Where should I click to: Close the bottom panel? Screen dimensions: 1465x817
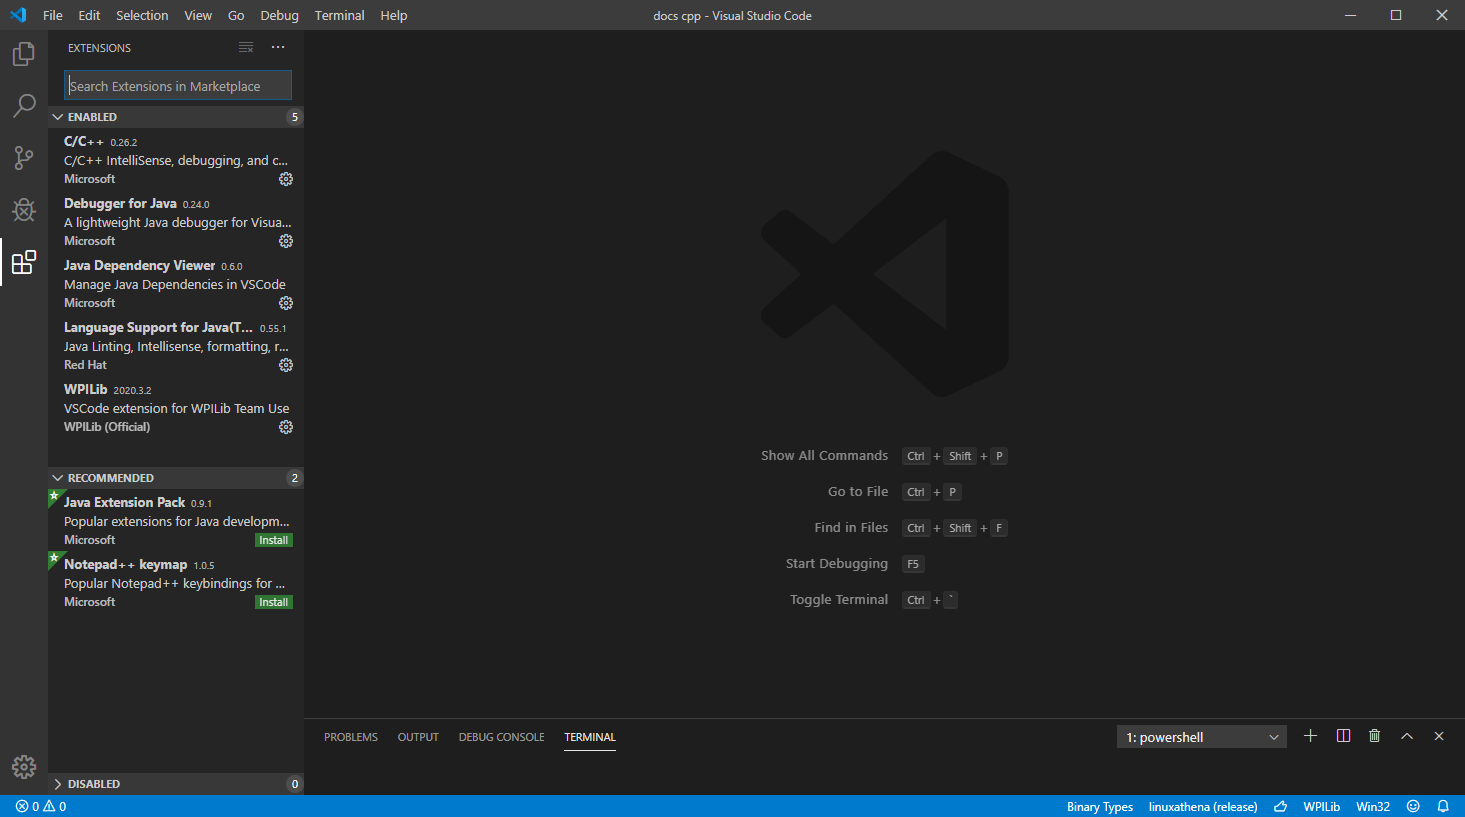coord(1439,736)
